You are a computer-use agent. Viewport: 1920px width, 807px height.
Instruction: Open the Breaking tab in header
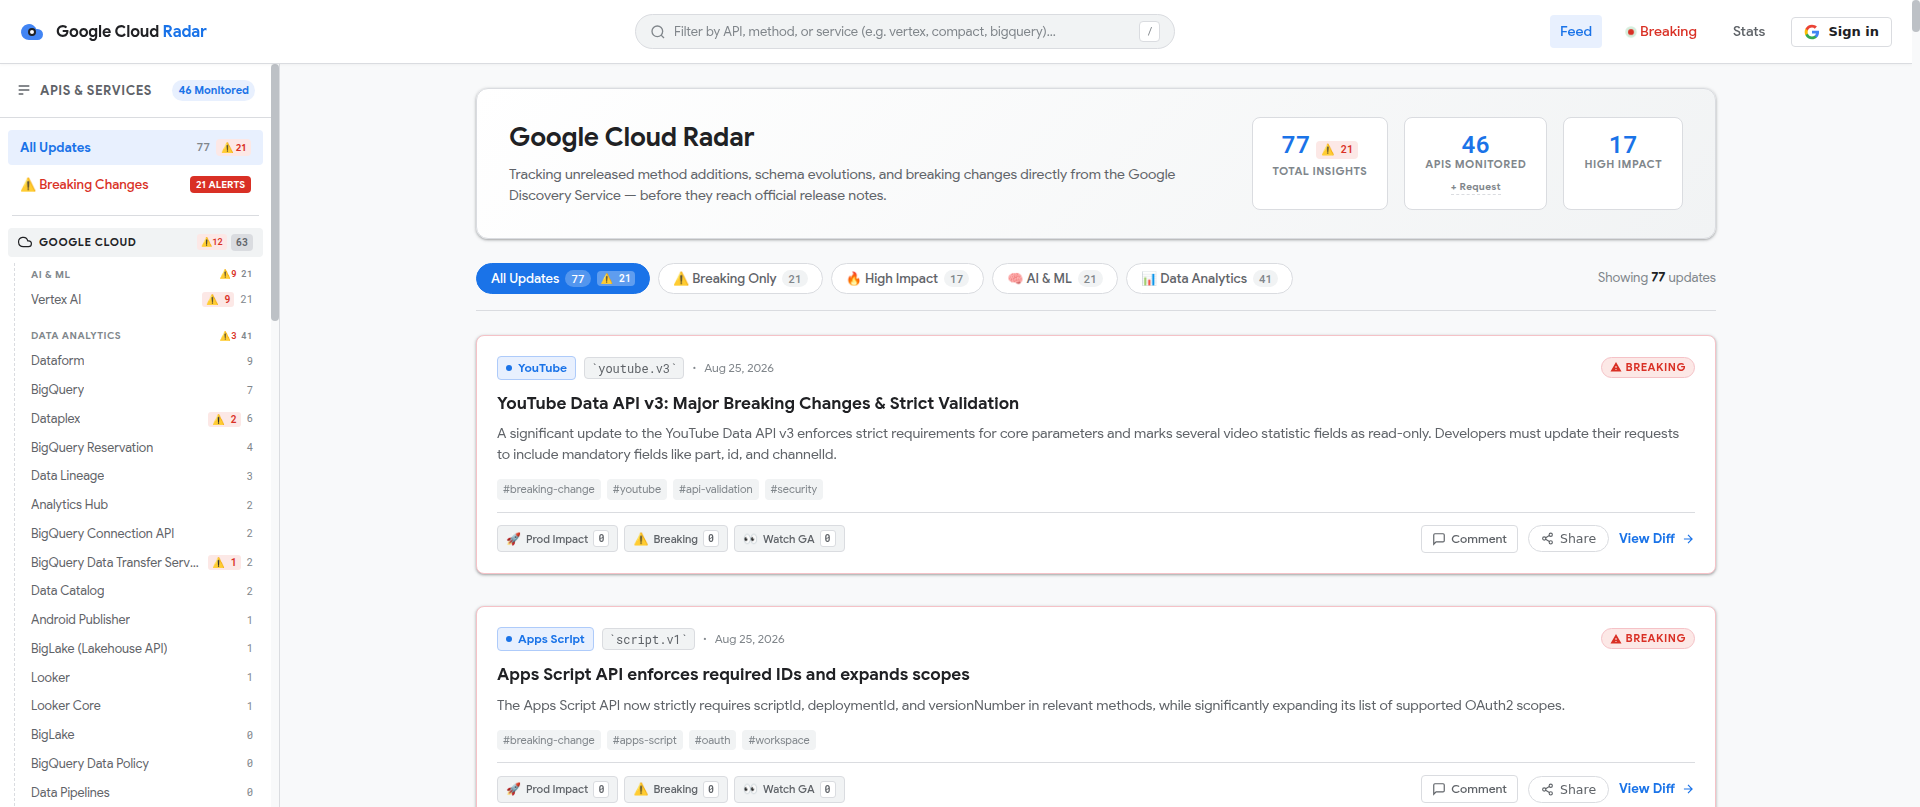pos(1661,32)
